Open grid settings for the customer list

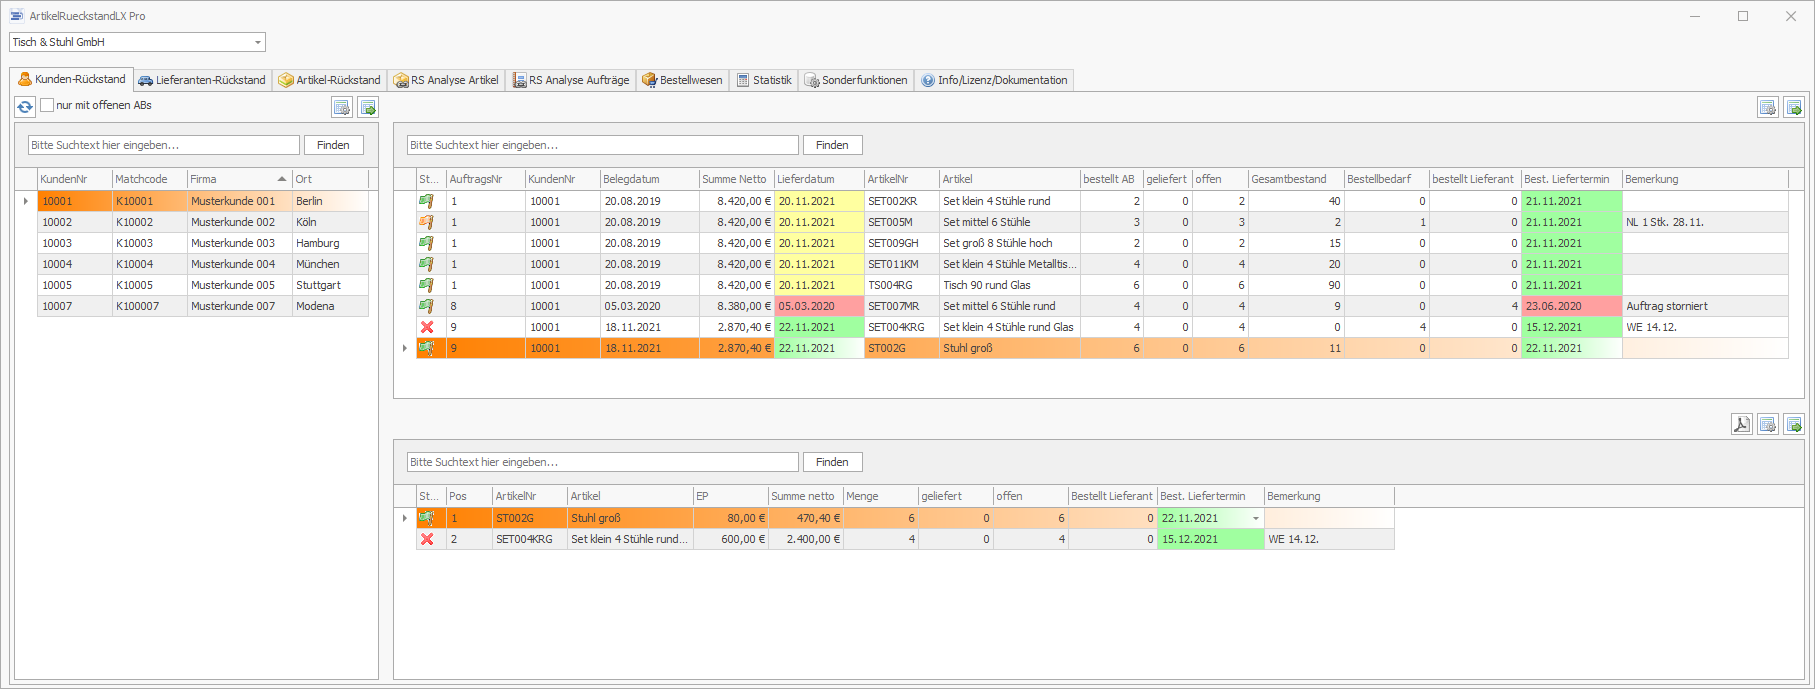pos(342,107)
